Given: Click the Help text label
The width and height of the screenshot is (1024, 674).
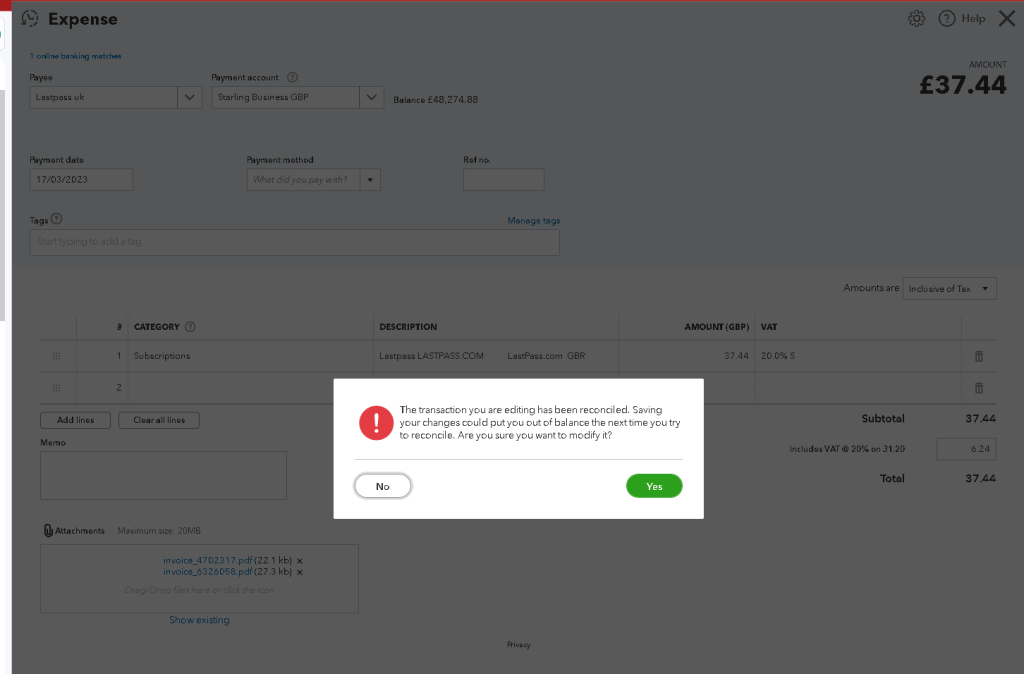Looking at the screenshot, I should pyautogui.click(x=973, y=18).
